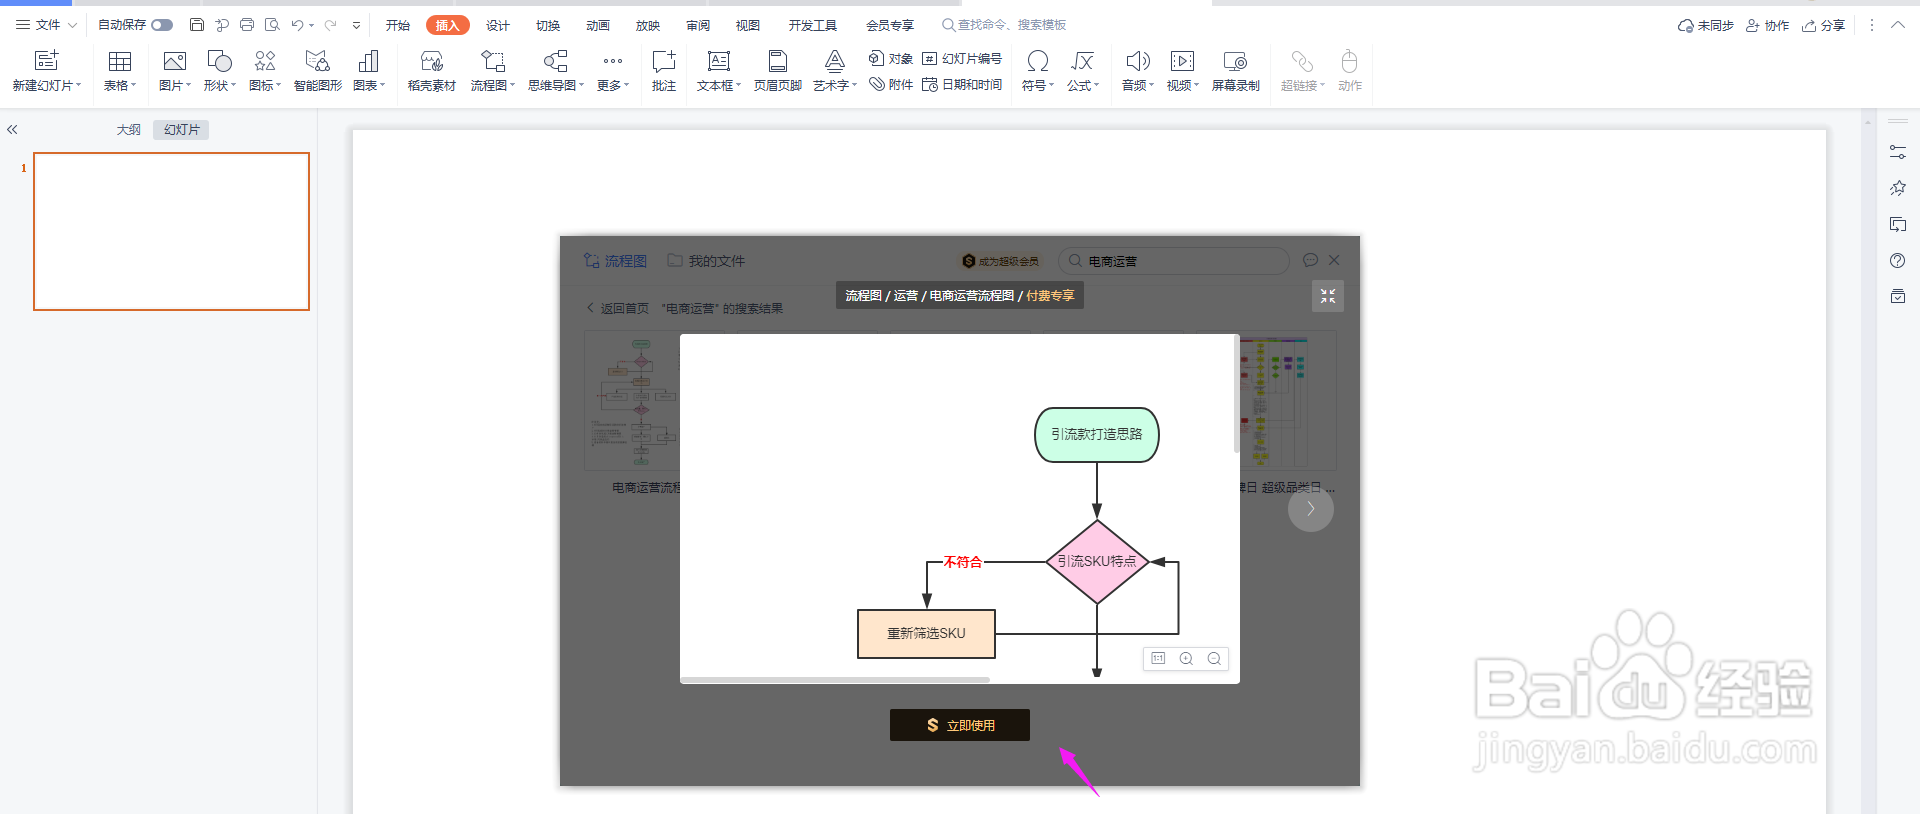
Task: Switch to the 大纲 outline tab
Action: coord(129,130)
